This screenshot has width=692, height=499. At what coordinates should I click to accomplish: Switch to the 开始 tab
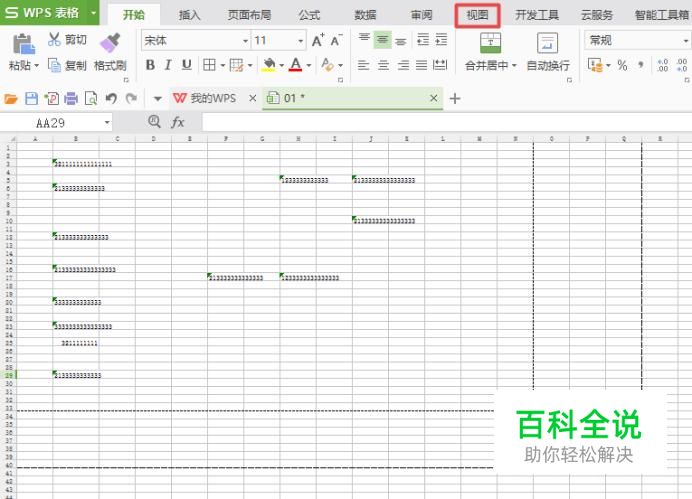click(x=134, y=15)
